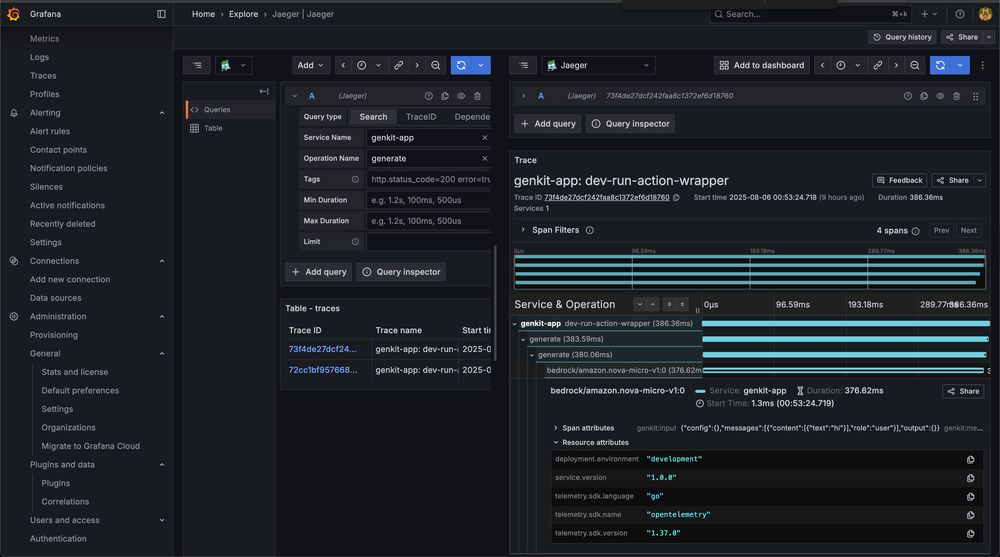
Task: Open the Add dropdown in the left pane
Action: [x=310, y=65]
